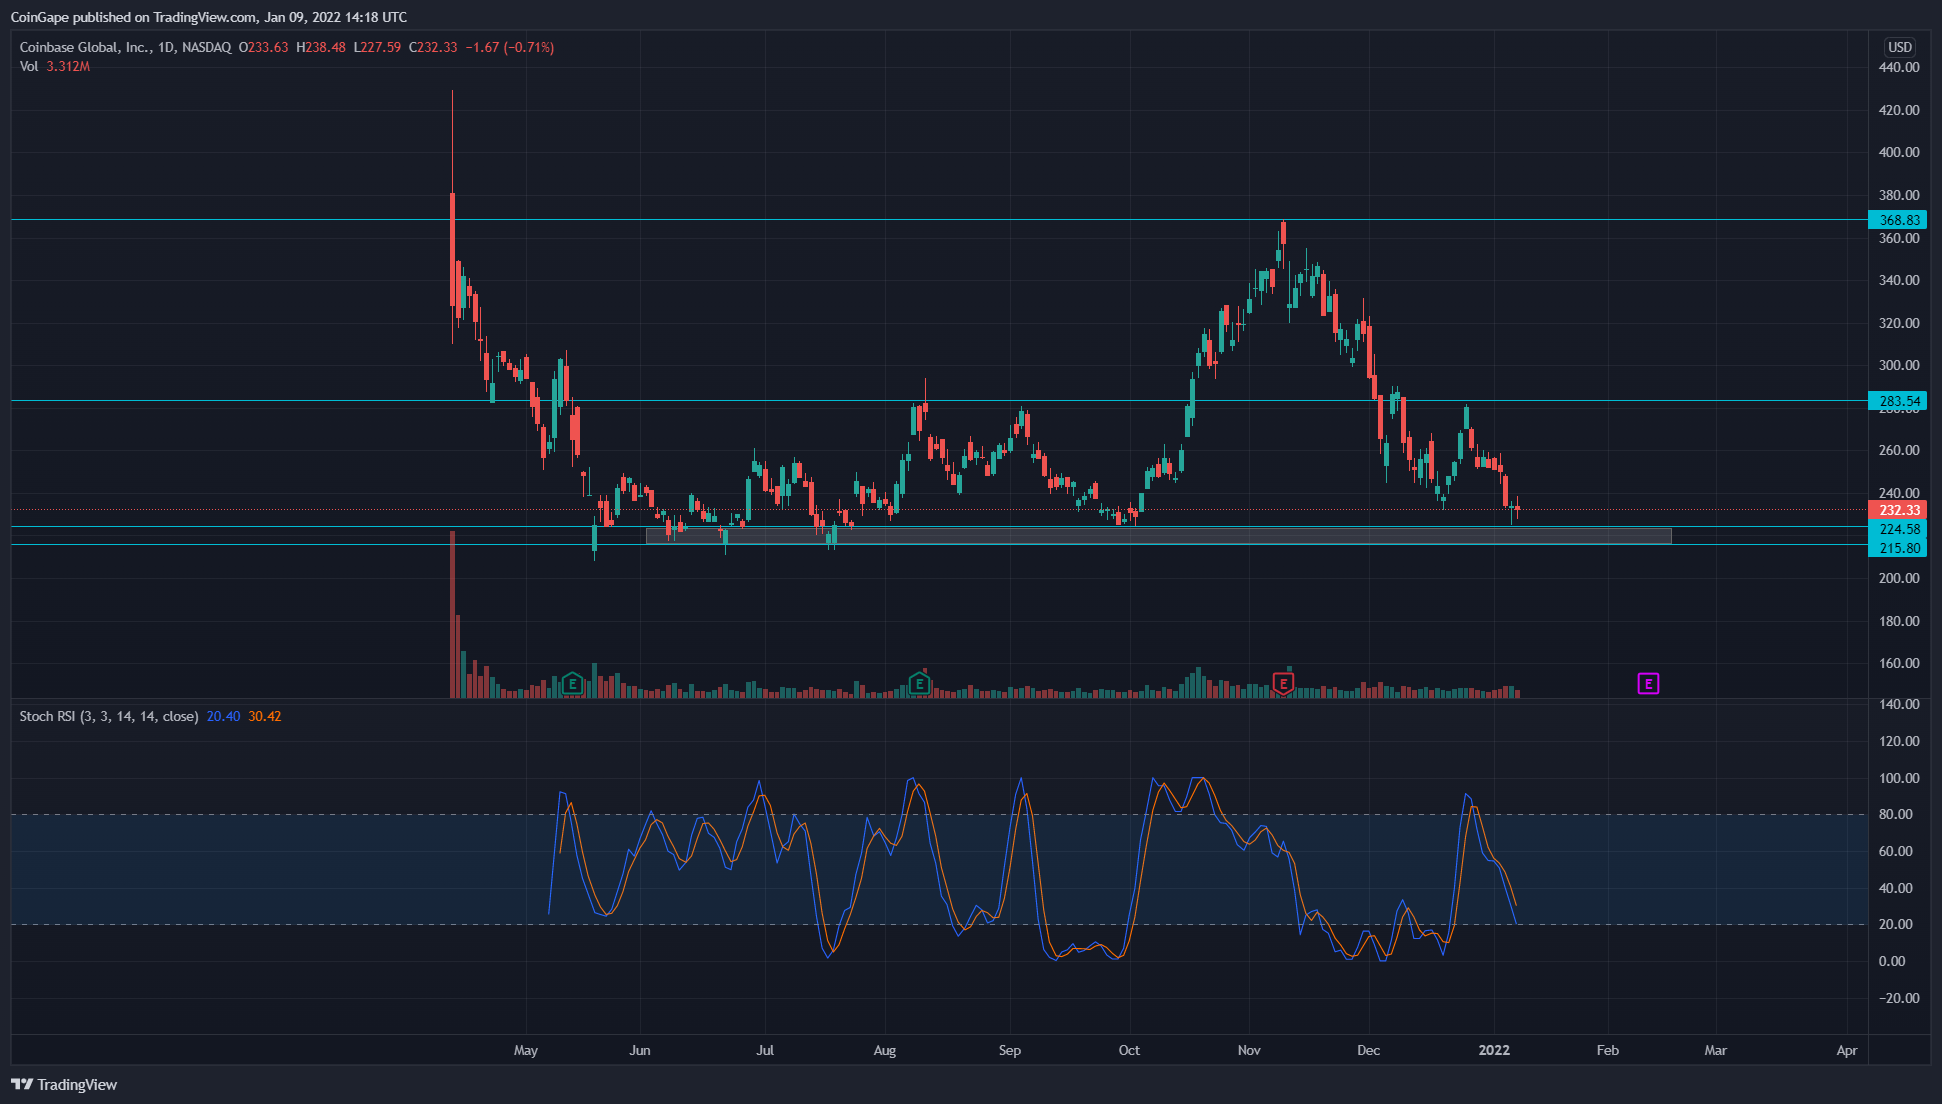Click the Coinbase Global, Inc. symbol title

click(x=85, y=47)
